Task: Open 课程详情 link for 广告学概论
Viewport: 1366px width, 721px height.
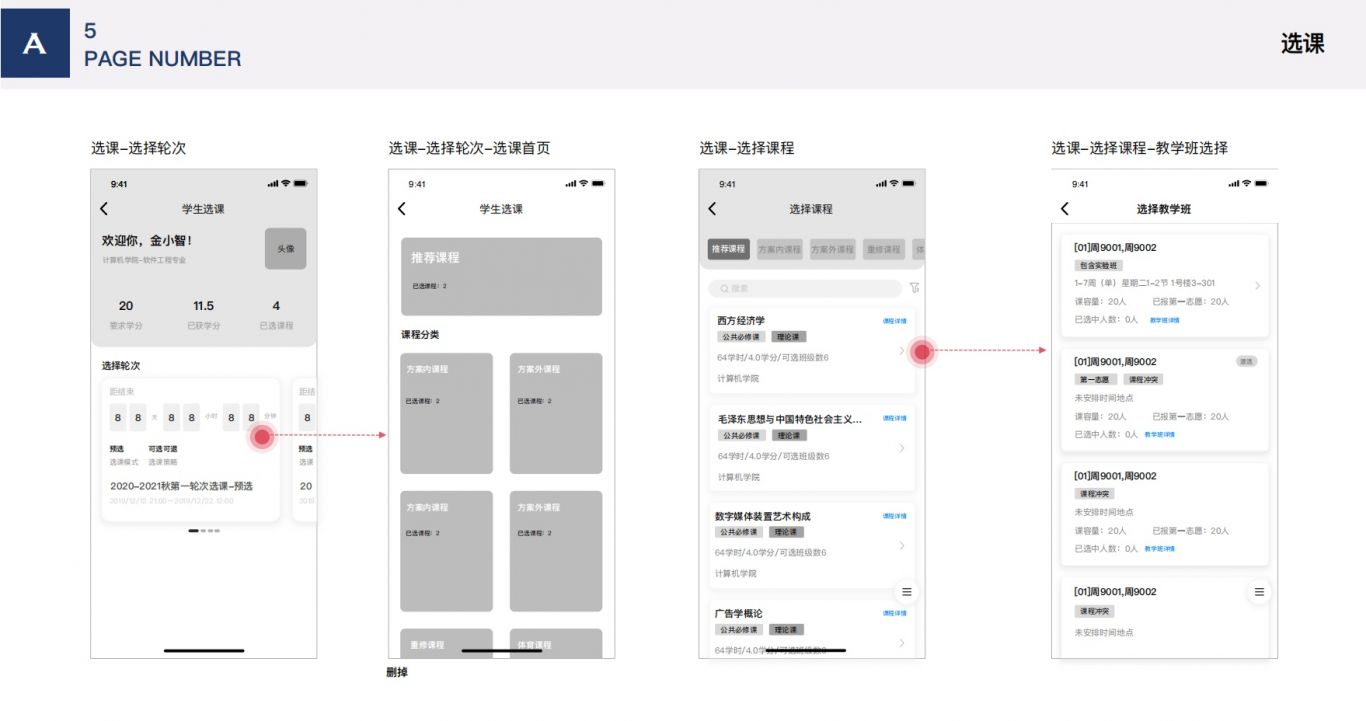Action: (894, 613)
